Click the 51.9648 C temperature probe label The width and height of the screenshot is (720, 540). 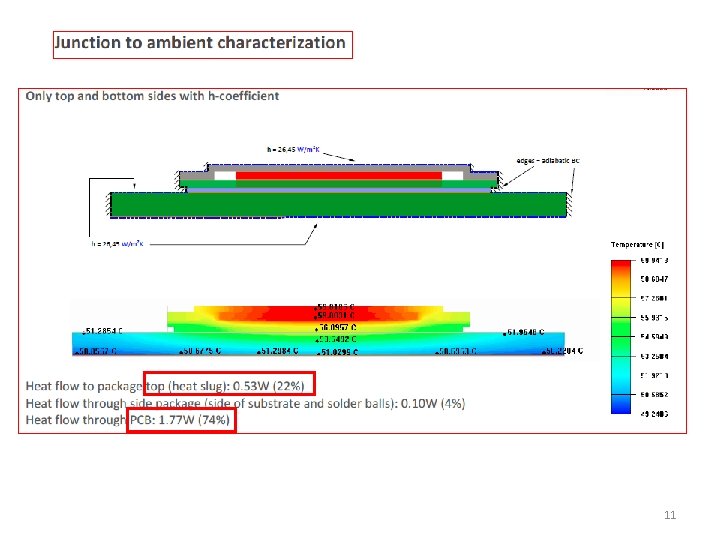pyautogui.click(x=524, y=332)
